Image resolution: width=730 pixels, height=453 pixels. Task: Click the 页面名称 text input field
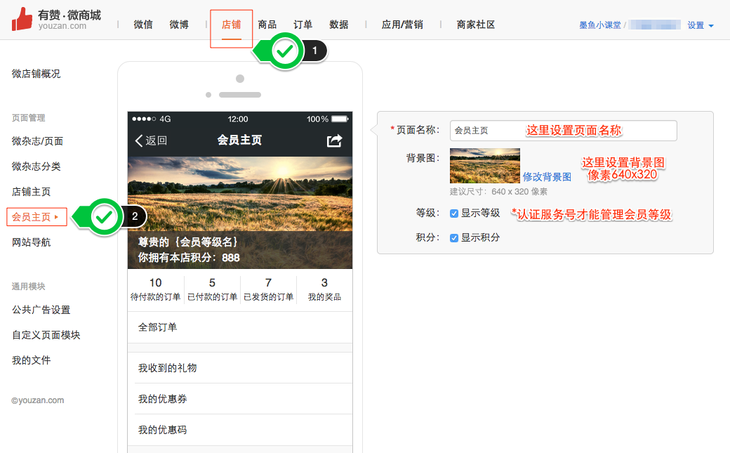tap(563, 130)
